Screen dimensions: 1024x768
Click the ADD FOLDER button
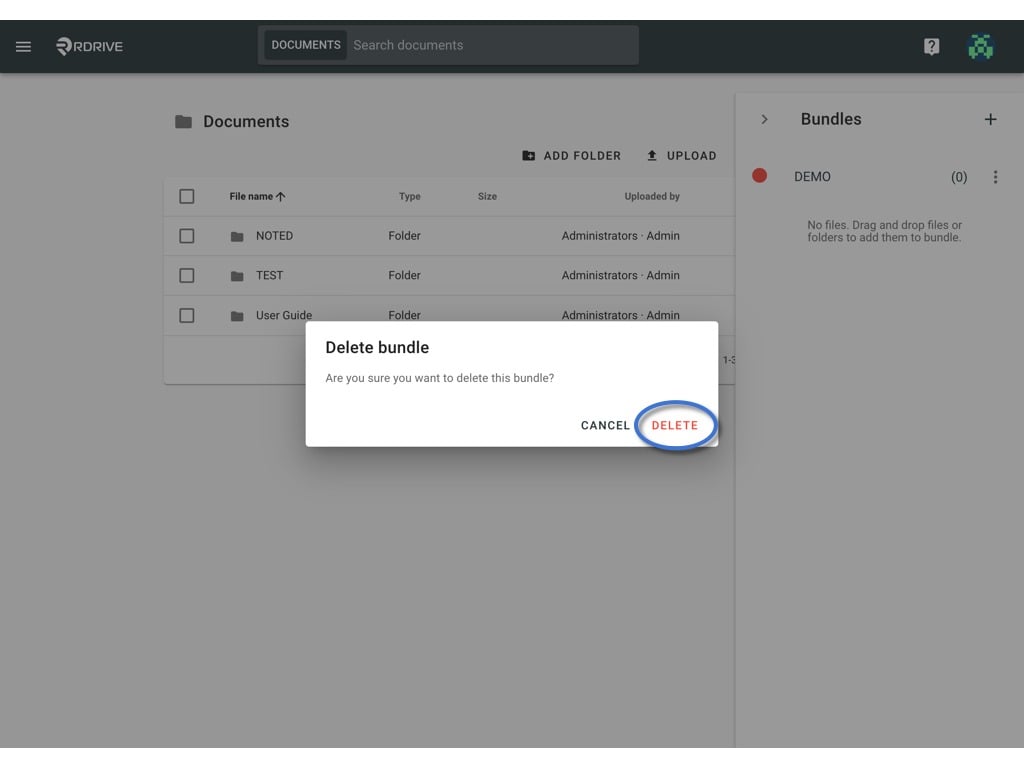[x=571, y=155]
